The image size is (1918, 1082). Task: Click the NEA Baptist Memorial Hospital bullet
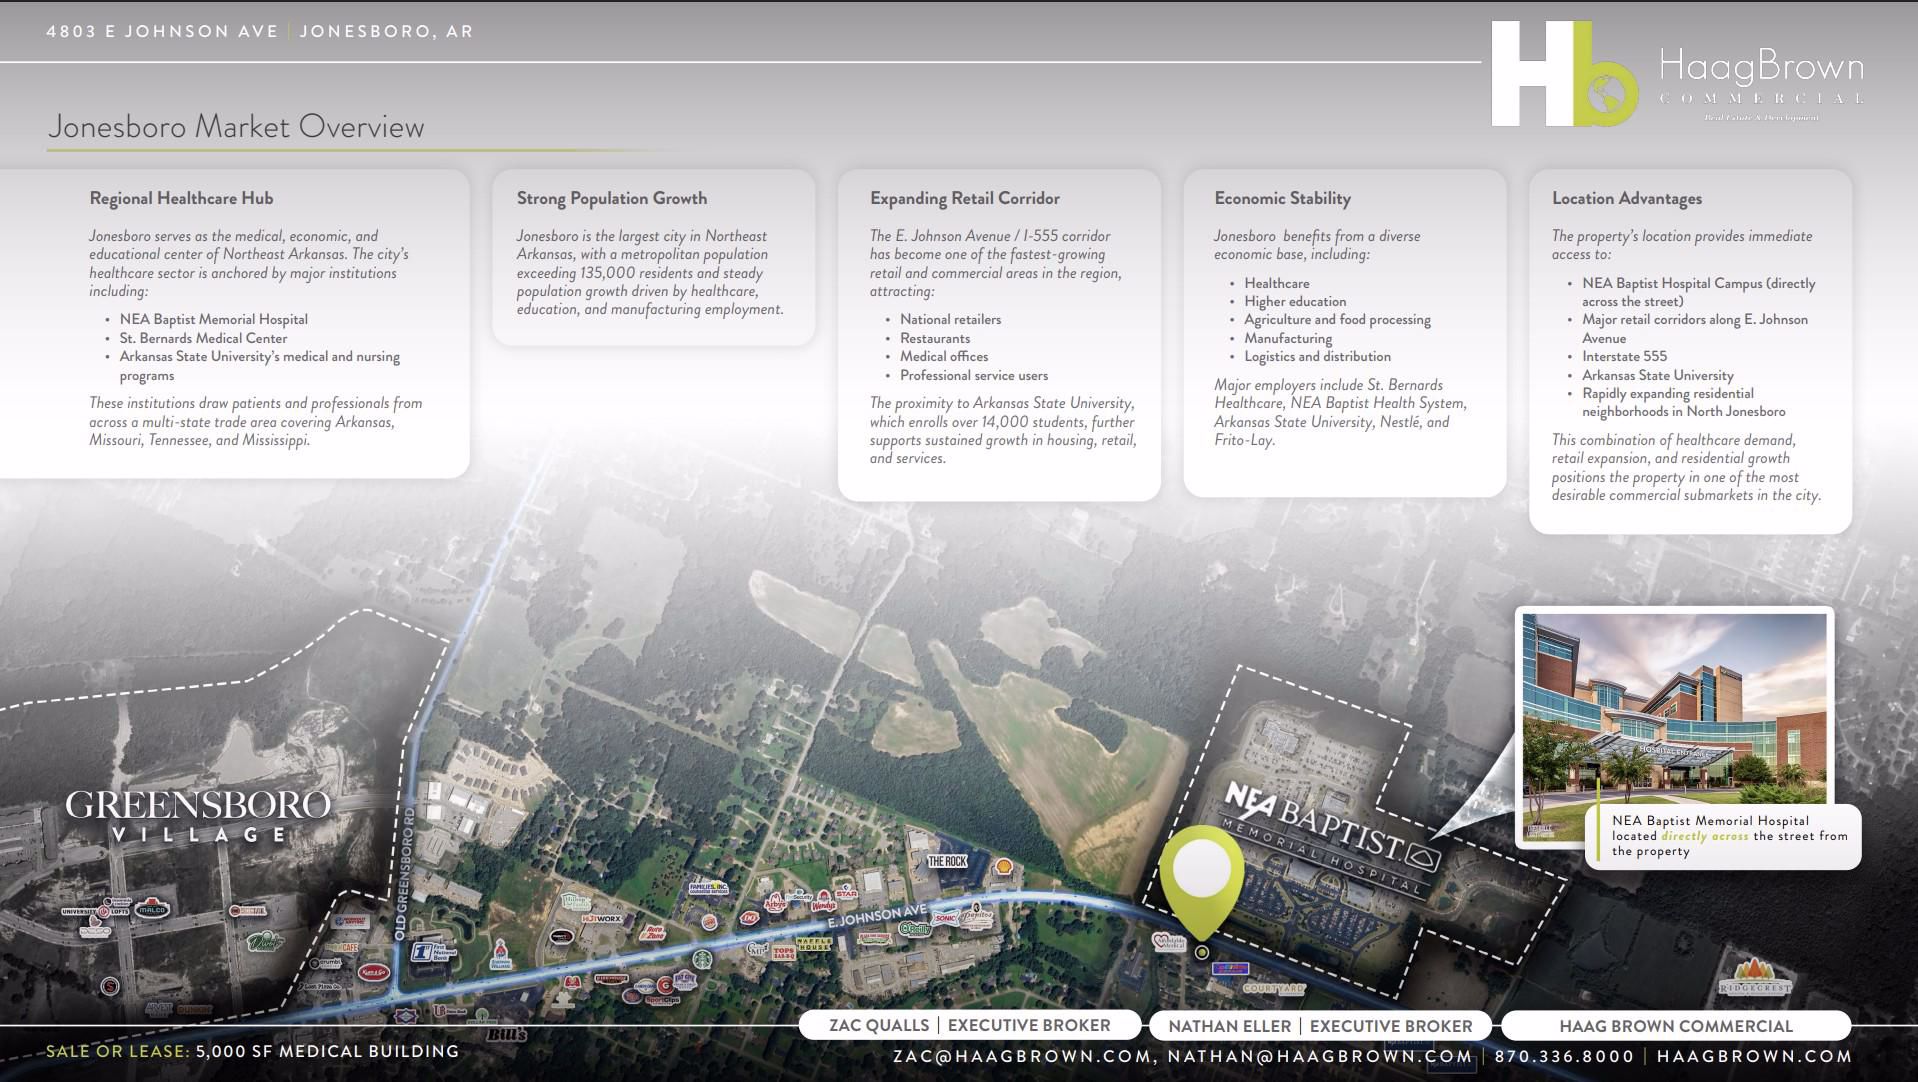click(214, 319)
